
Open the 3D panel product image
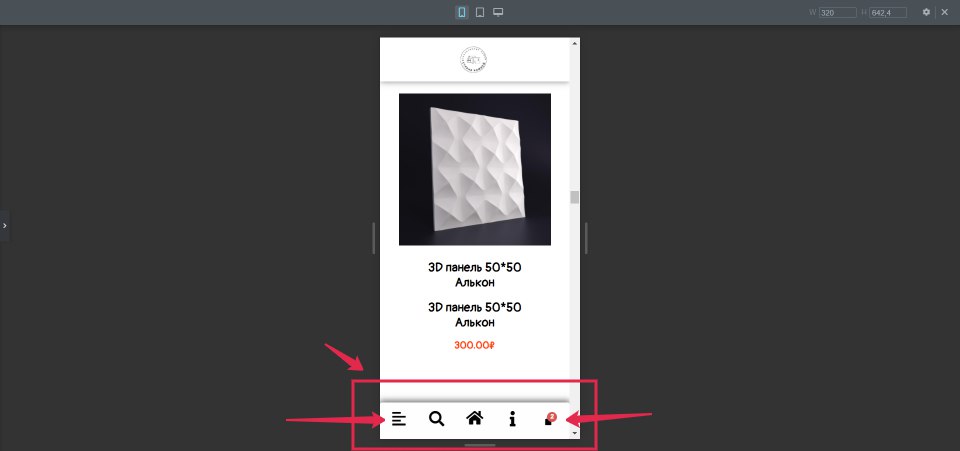click(474, 170)
